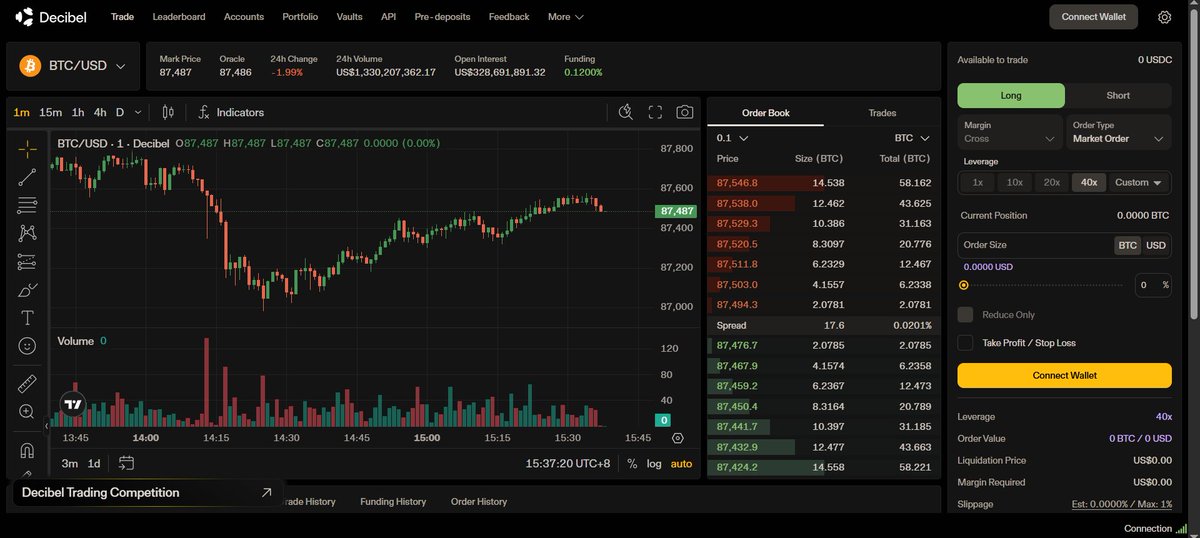Switch chart to fullscreen mode
The image size is (1200, 538).
pos(655,112)
